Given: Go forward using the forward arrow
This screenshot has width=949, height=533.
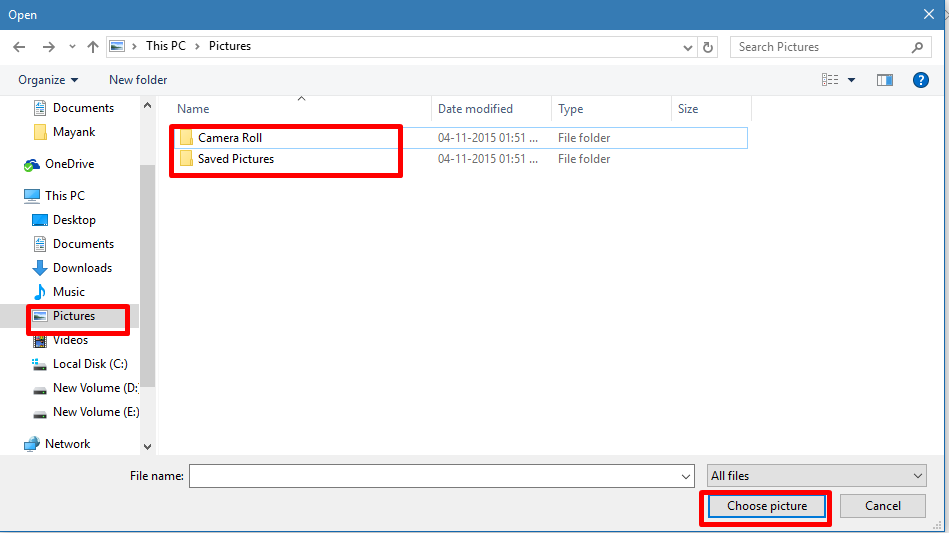Looking at the screenshot, I should (x=48, y=47).
